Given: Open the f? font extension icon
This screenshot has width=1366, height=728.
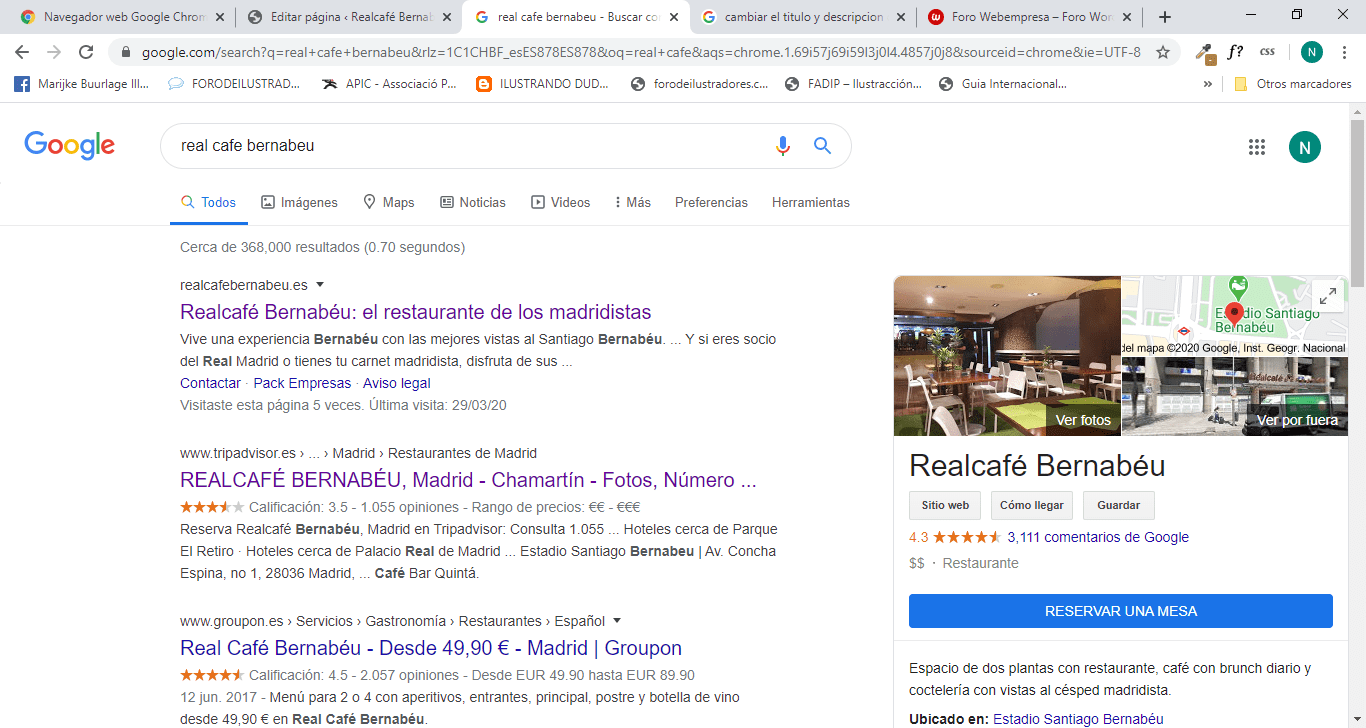Looking at the screenshot, I should [x=1236, y=52].
